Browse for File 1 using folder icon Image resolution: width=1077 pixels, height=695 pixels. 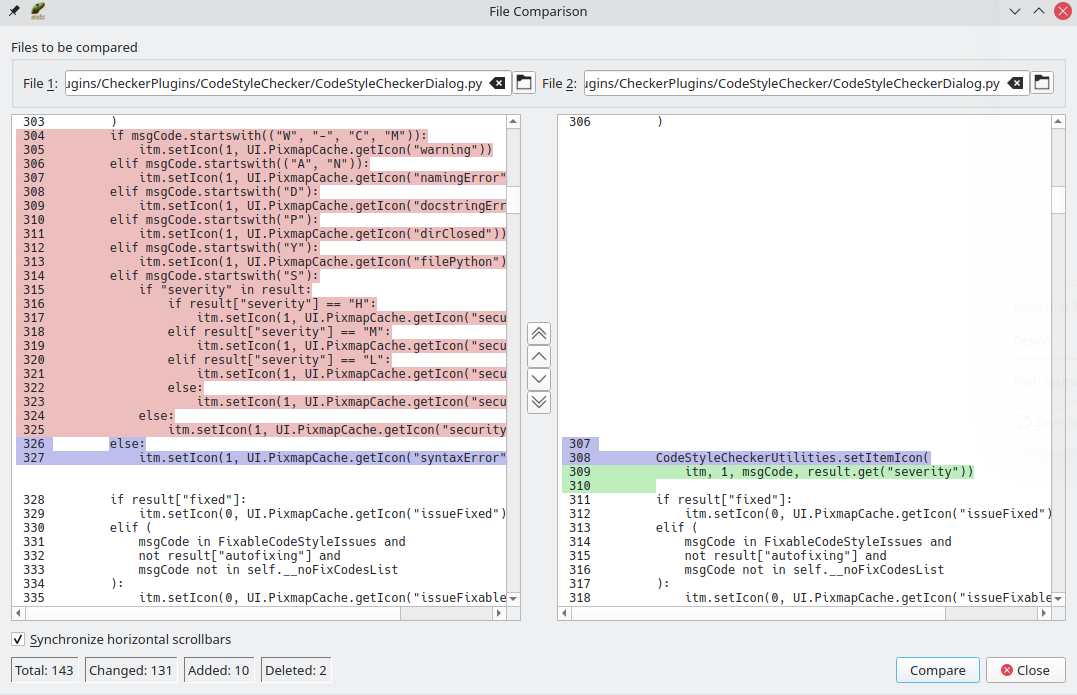point(525,83)
